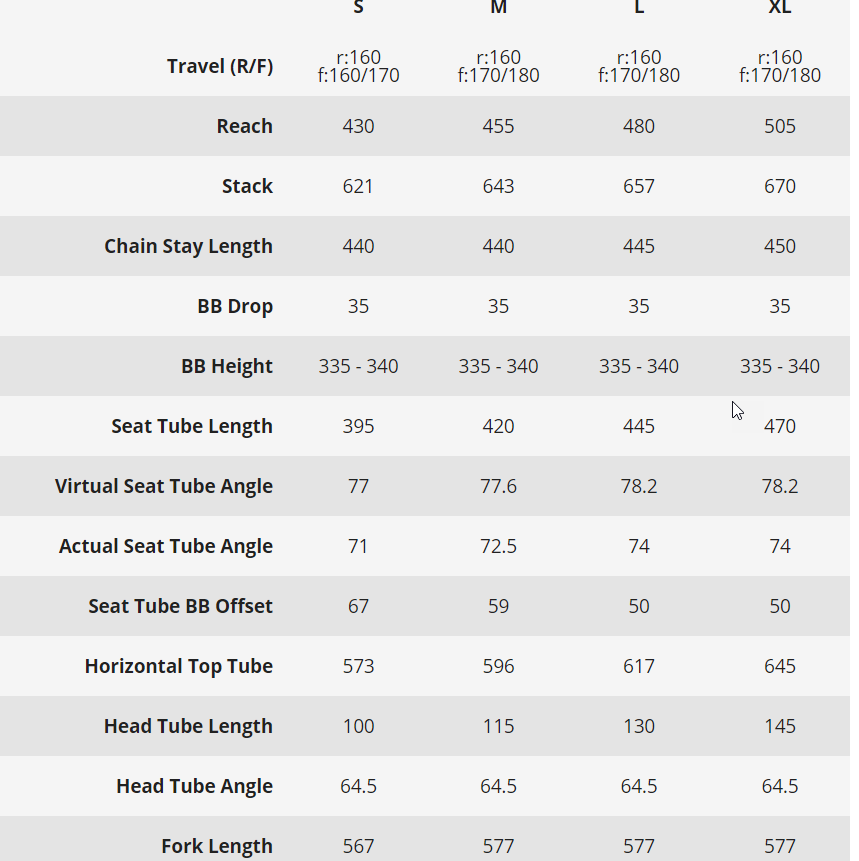This screenshot has height=861, width=859.
Task: Select Seat Tube BB Offset value 67
Action: [x=358, y=606]
